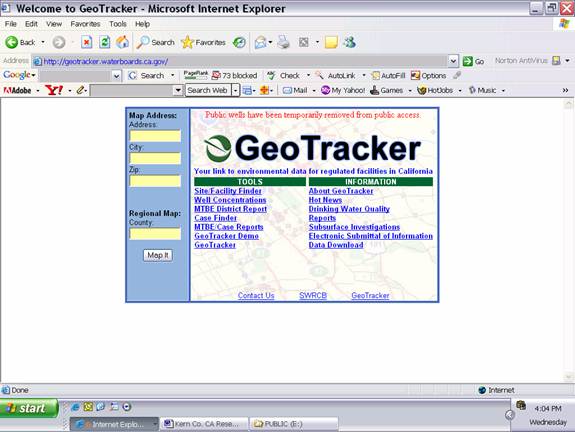Click the Refresh page icon
The image size is (575, 432).
tap(105, 43)
